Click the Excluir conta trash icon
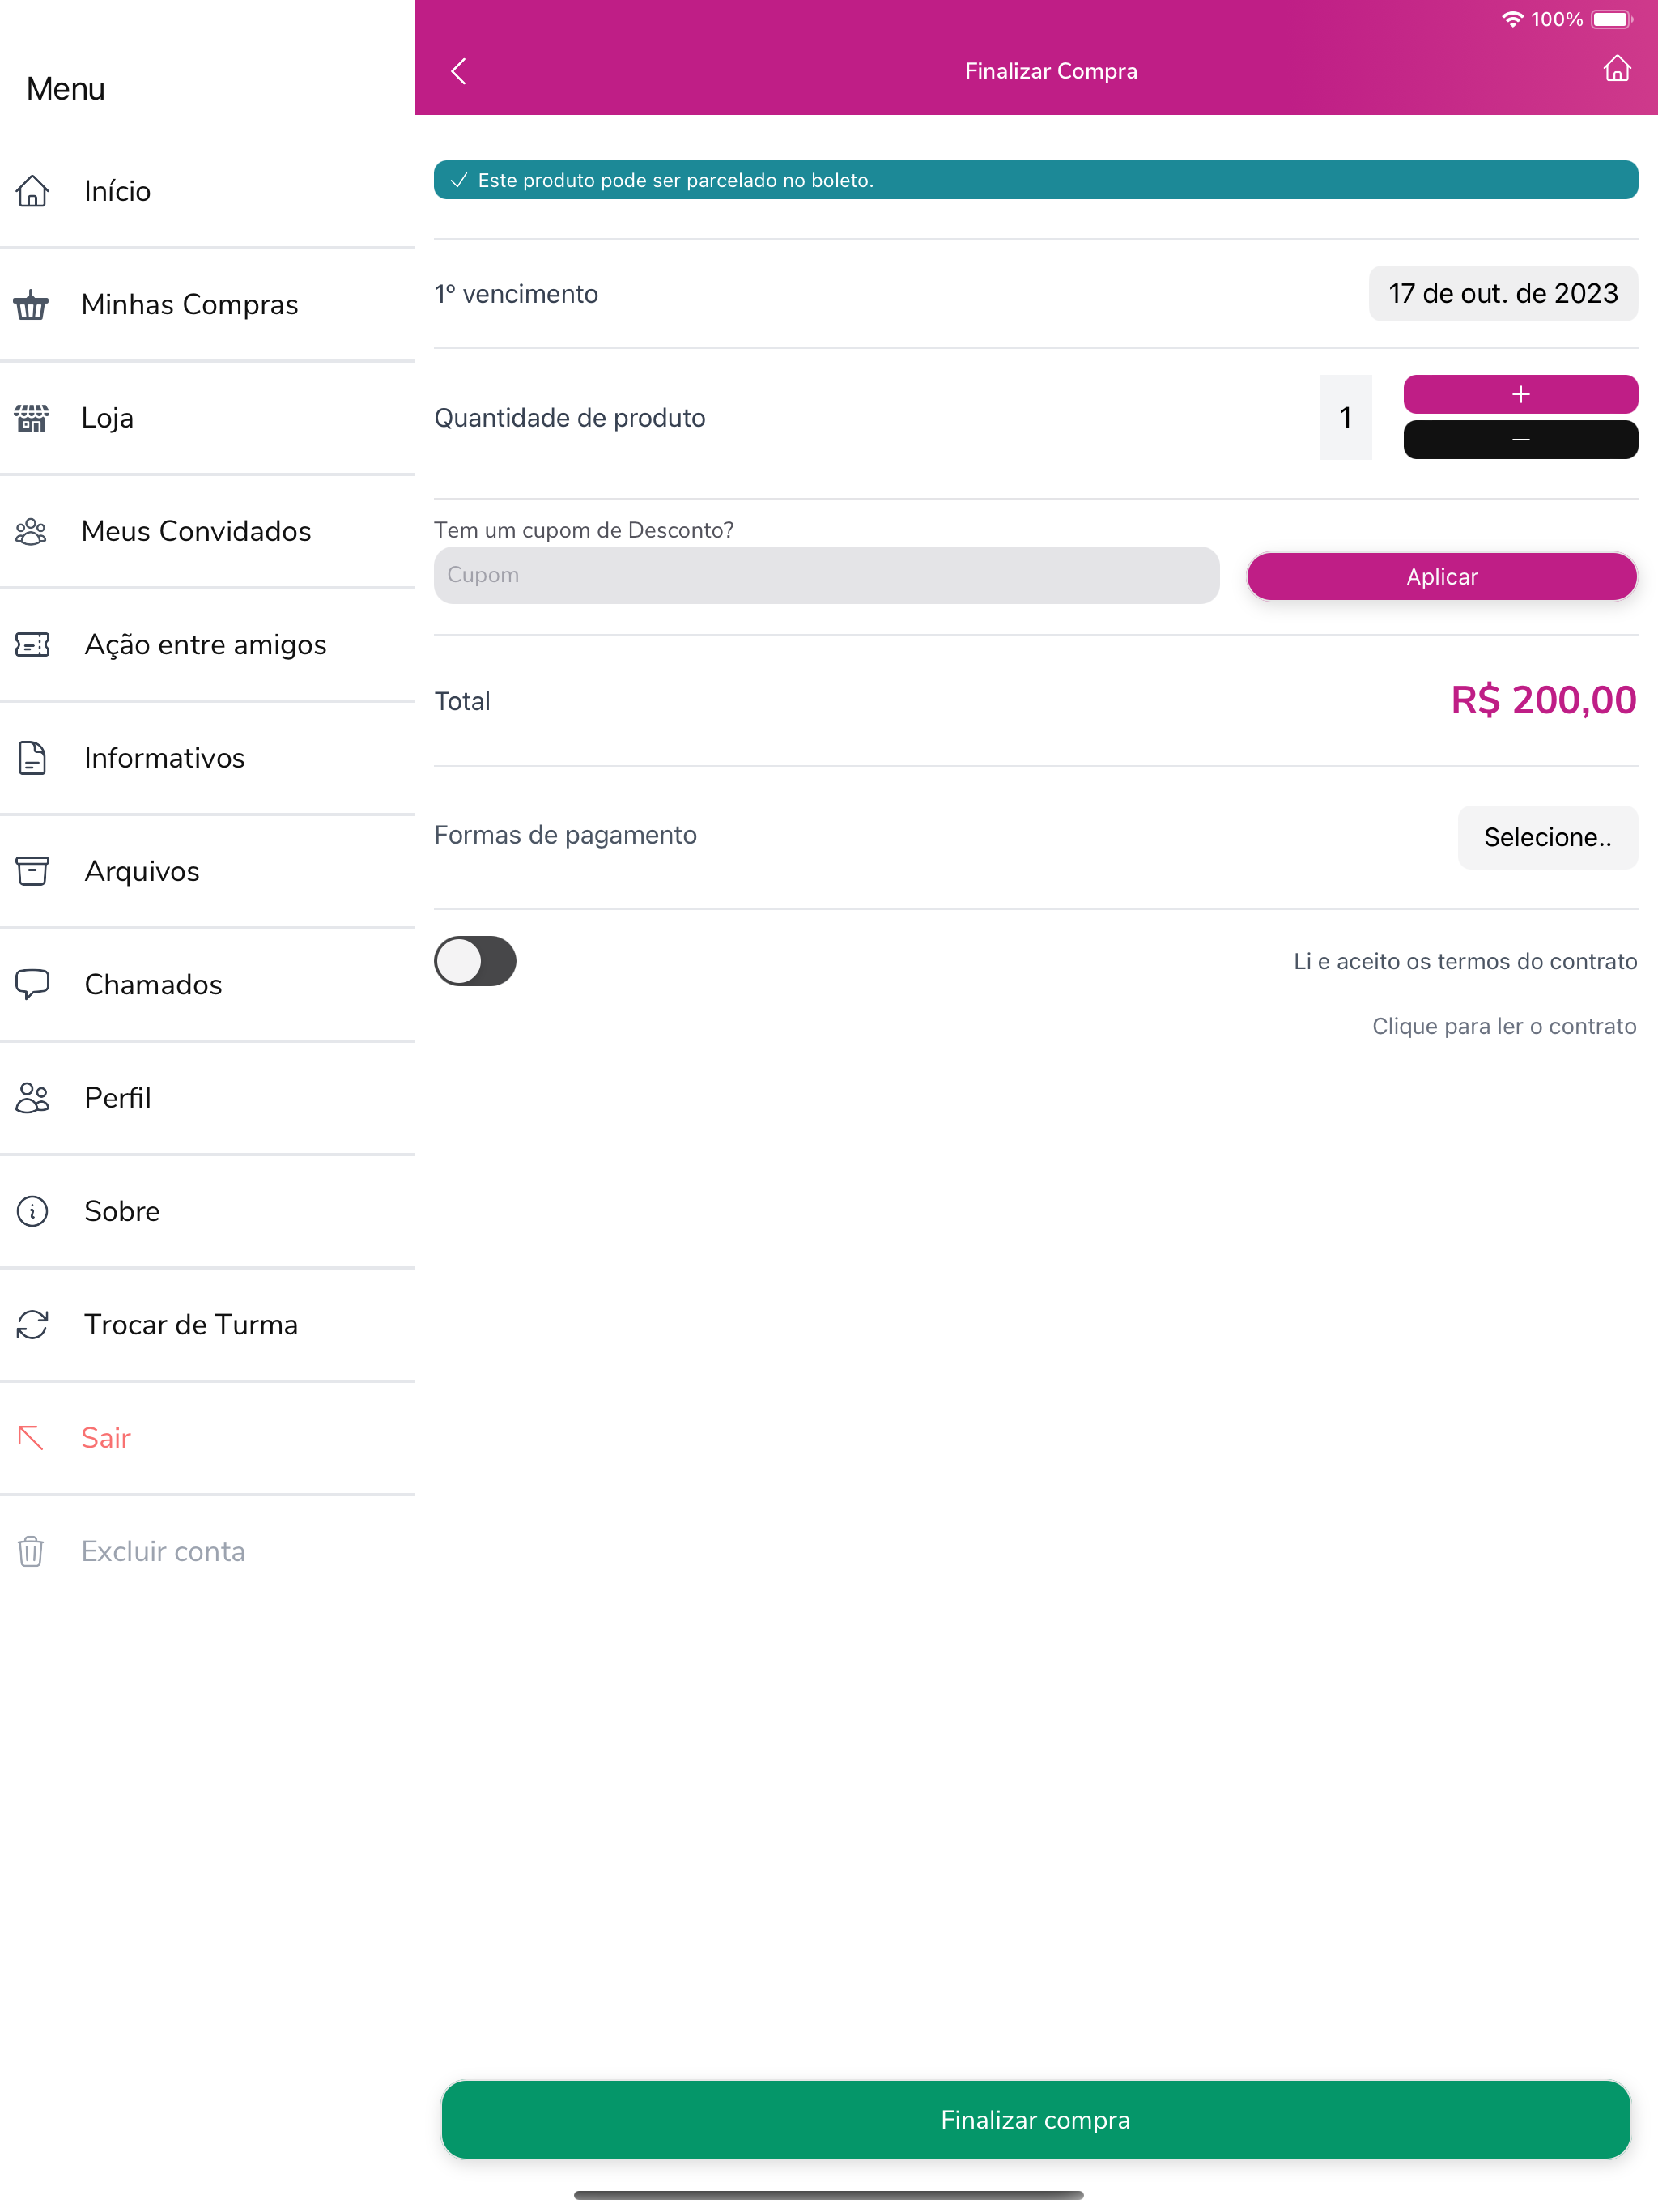The image size is (1658, 2212). [31, 1551]
